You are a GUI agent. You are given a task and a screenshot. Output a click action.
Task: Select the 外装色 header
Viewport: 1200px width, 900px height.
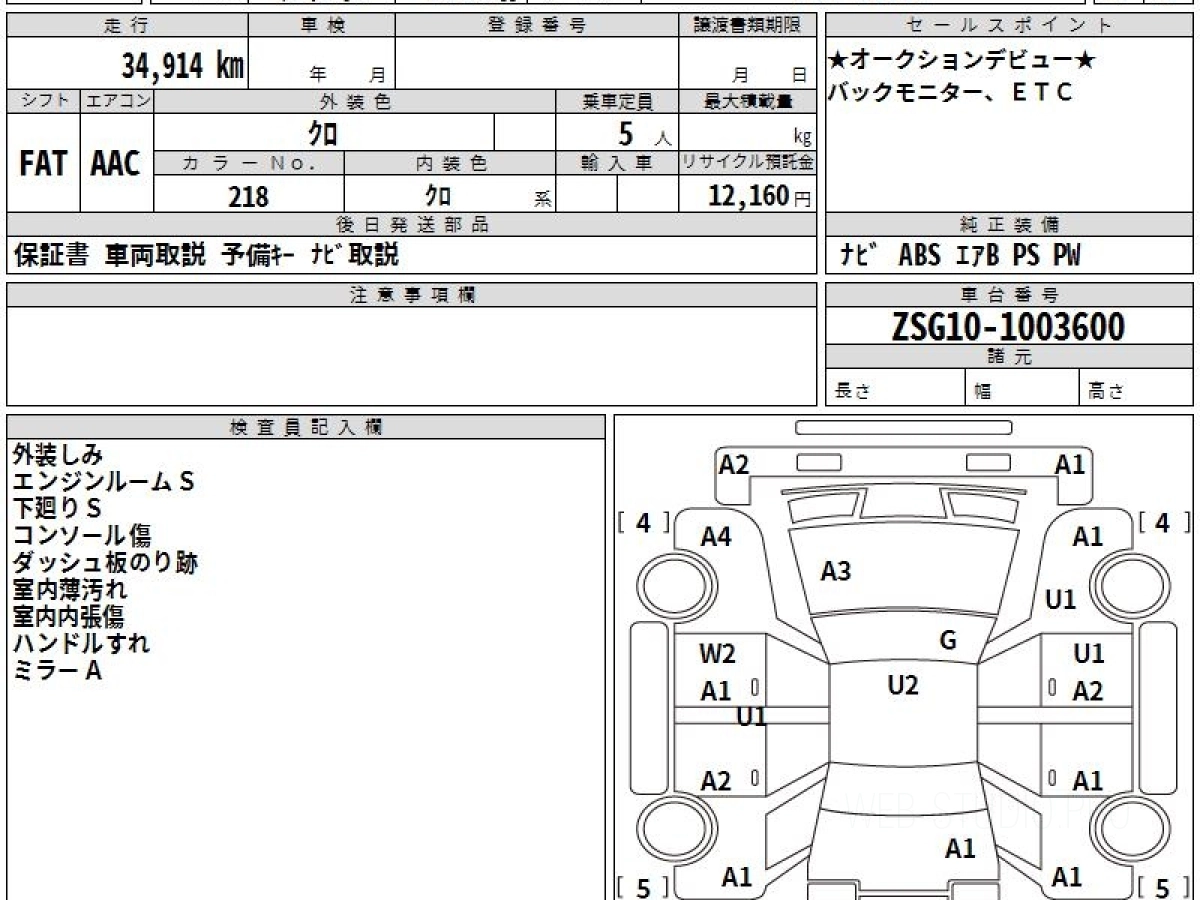point(355,101)
